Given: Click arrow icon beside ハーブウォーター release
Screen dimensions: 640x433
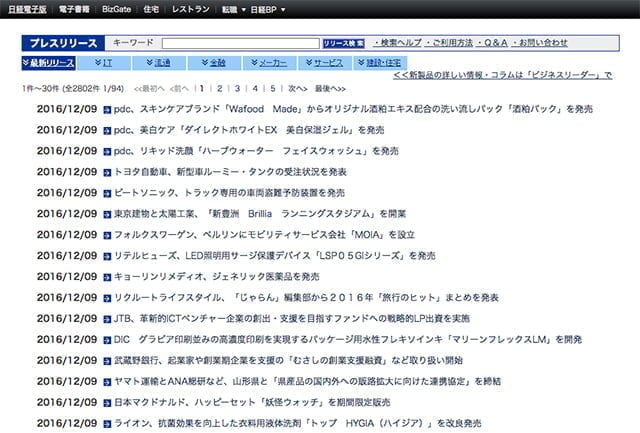Looking at the screenshot, I should [x=107, y=151].
